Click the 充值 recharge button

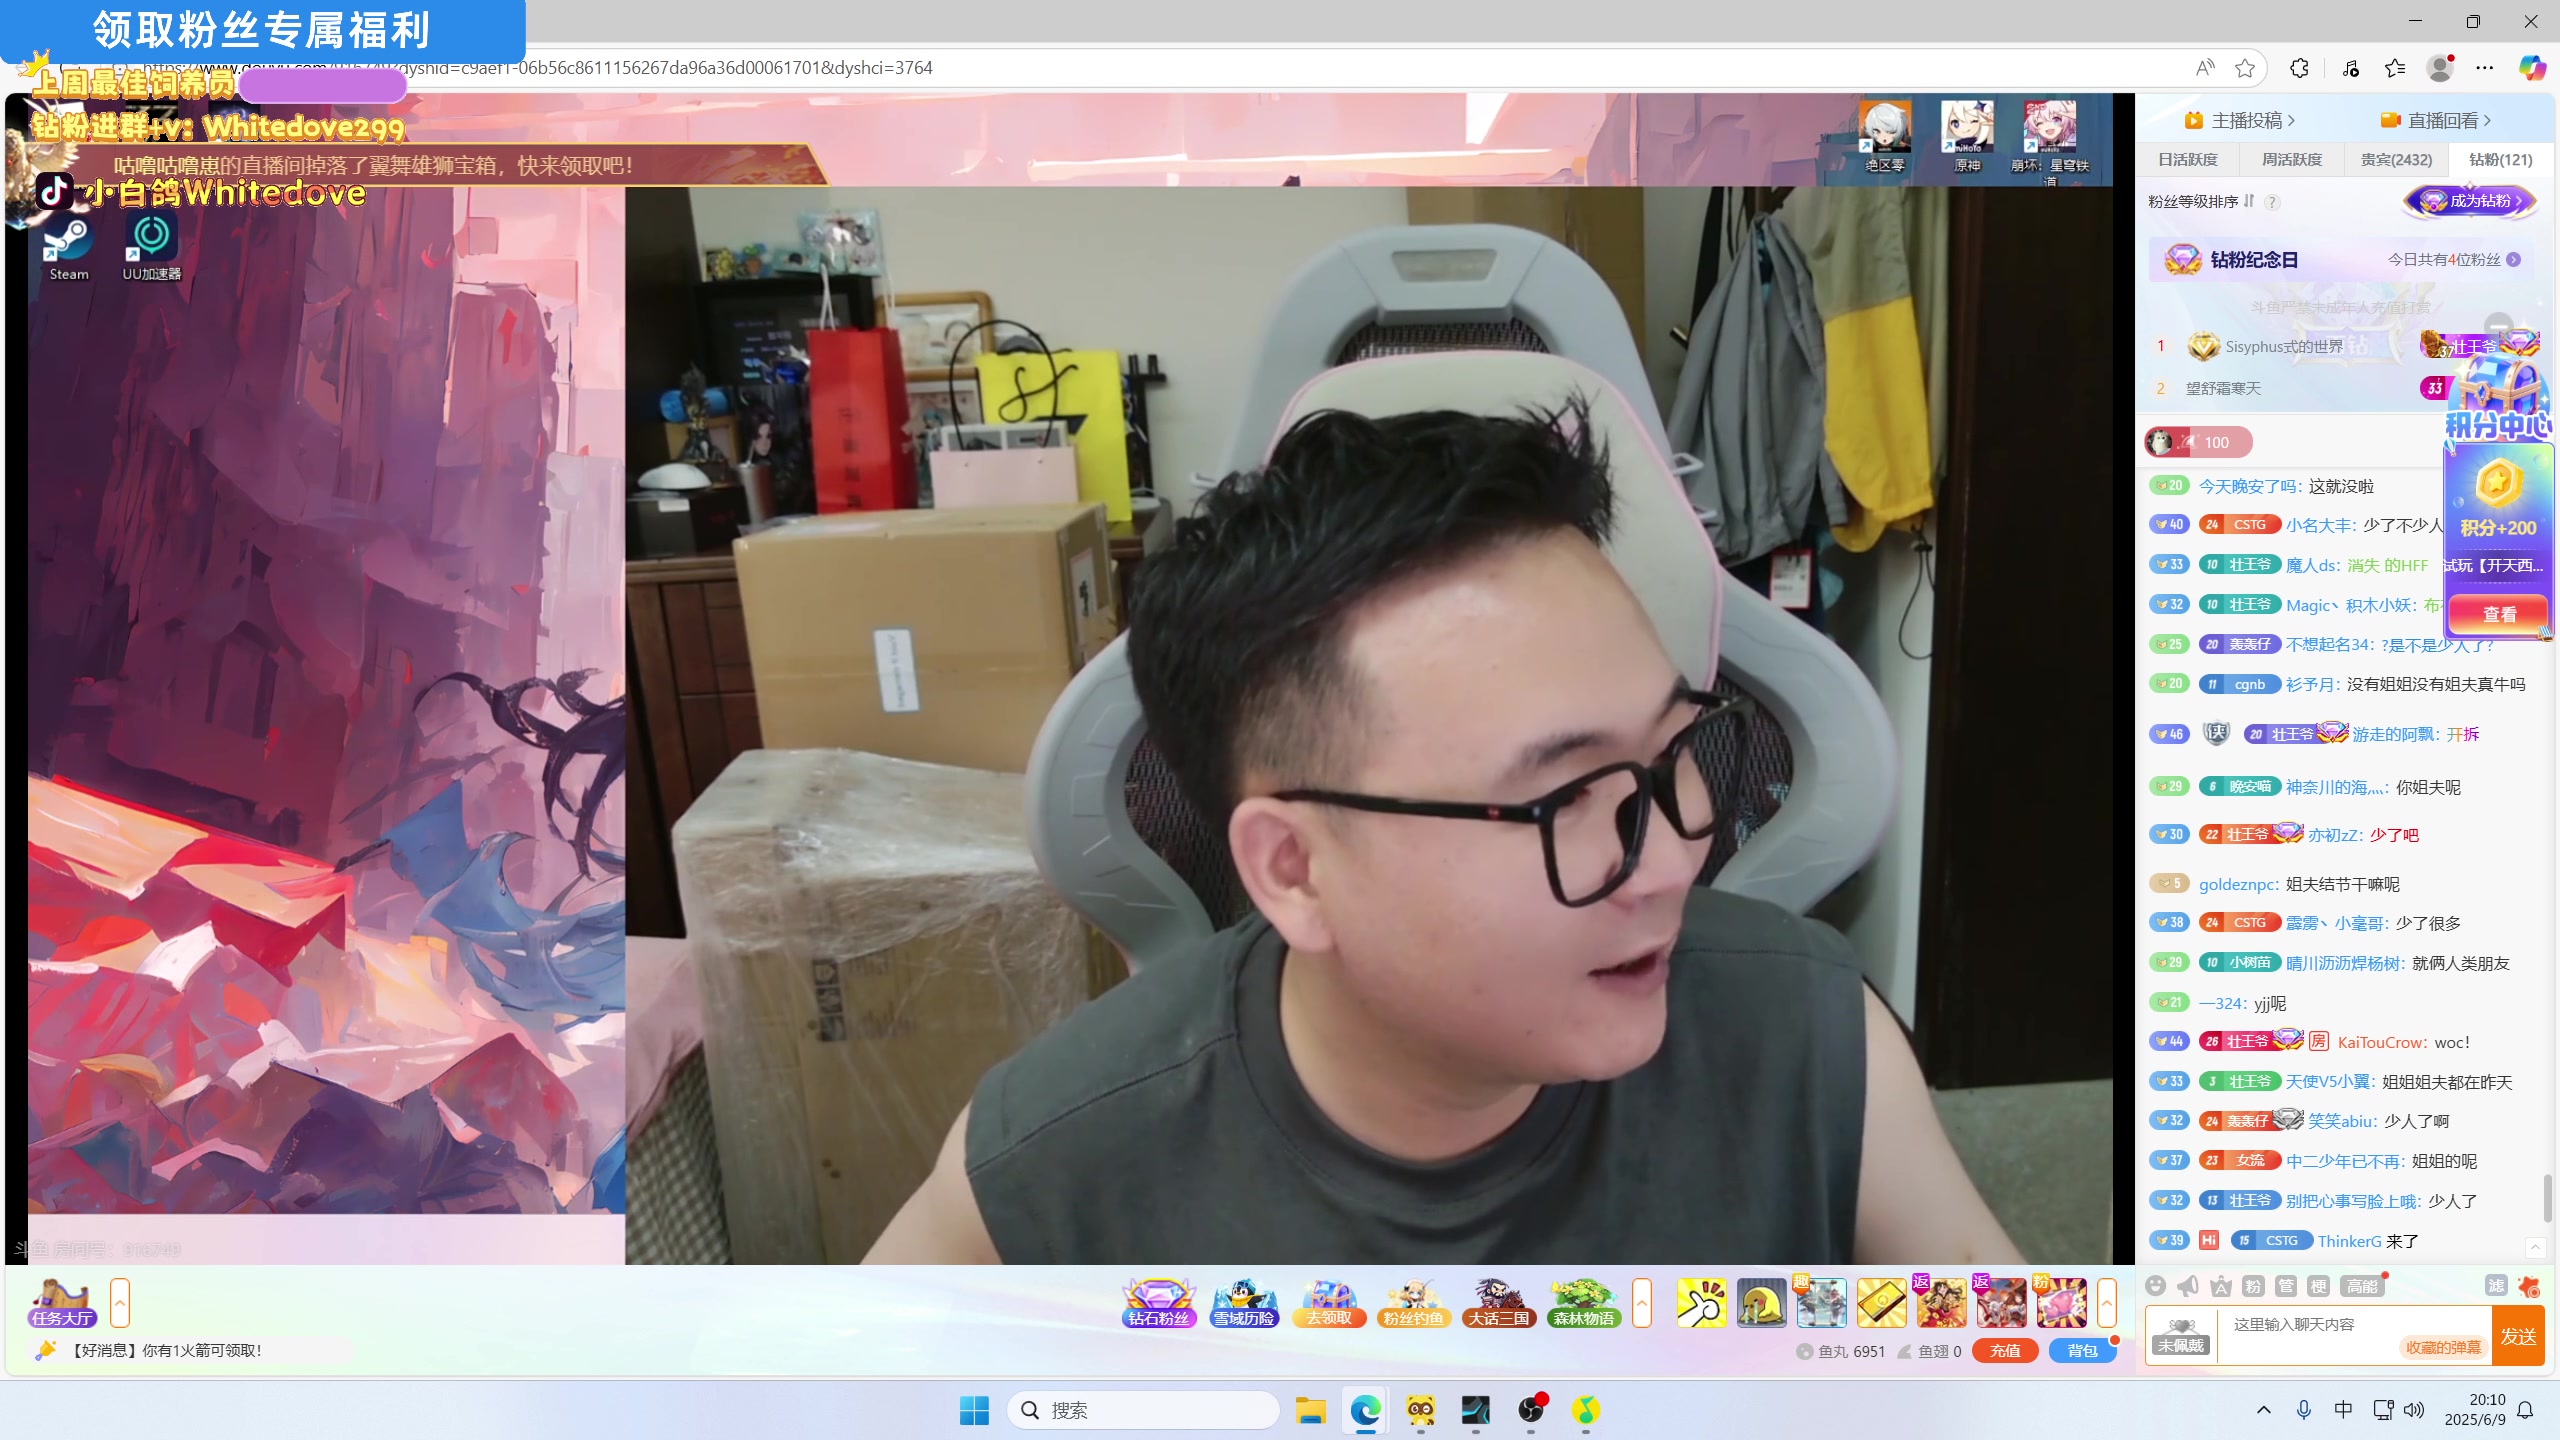(2005, 1350)
